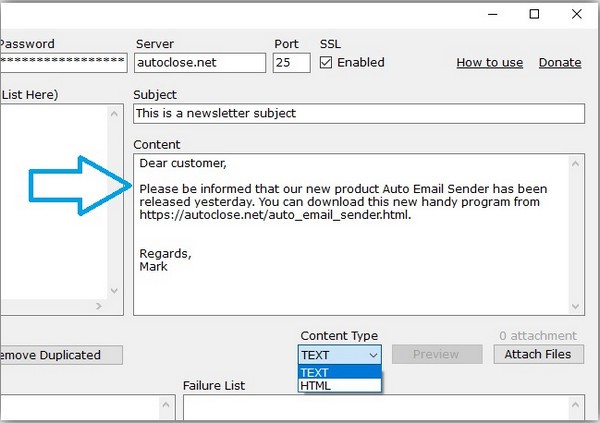600x423 pixels.
Task: Click the Donate link
Action: [x=559, y=62]
